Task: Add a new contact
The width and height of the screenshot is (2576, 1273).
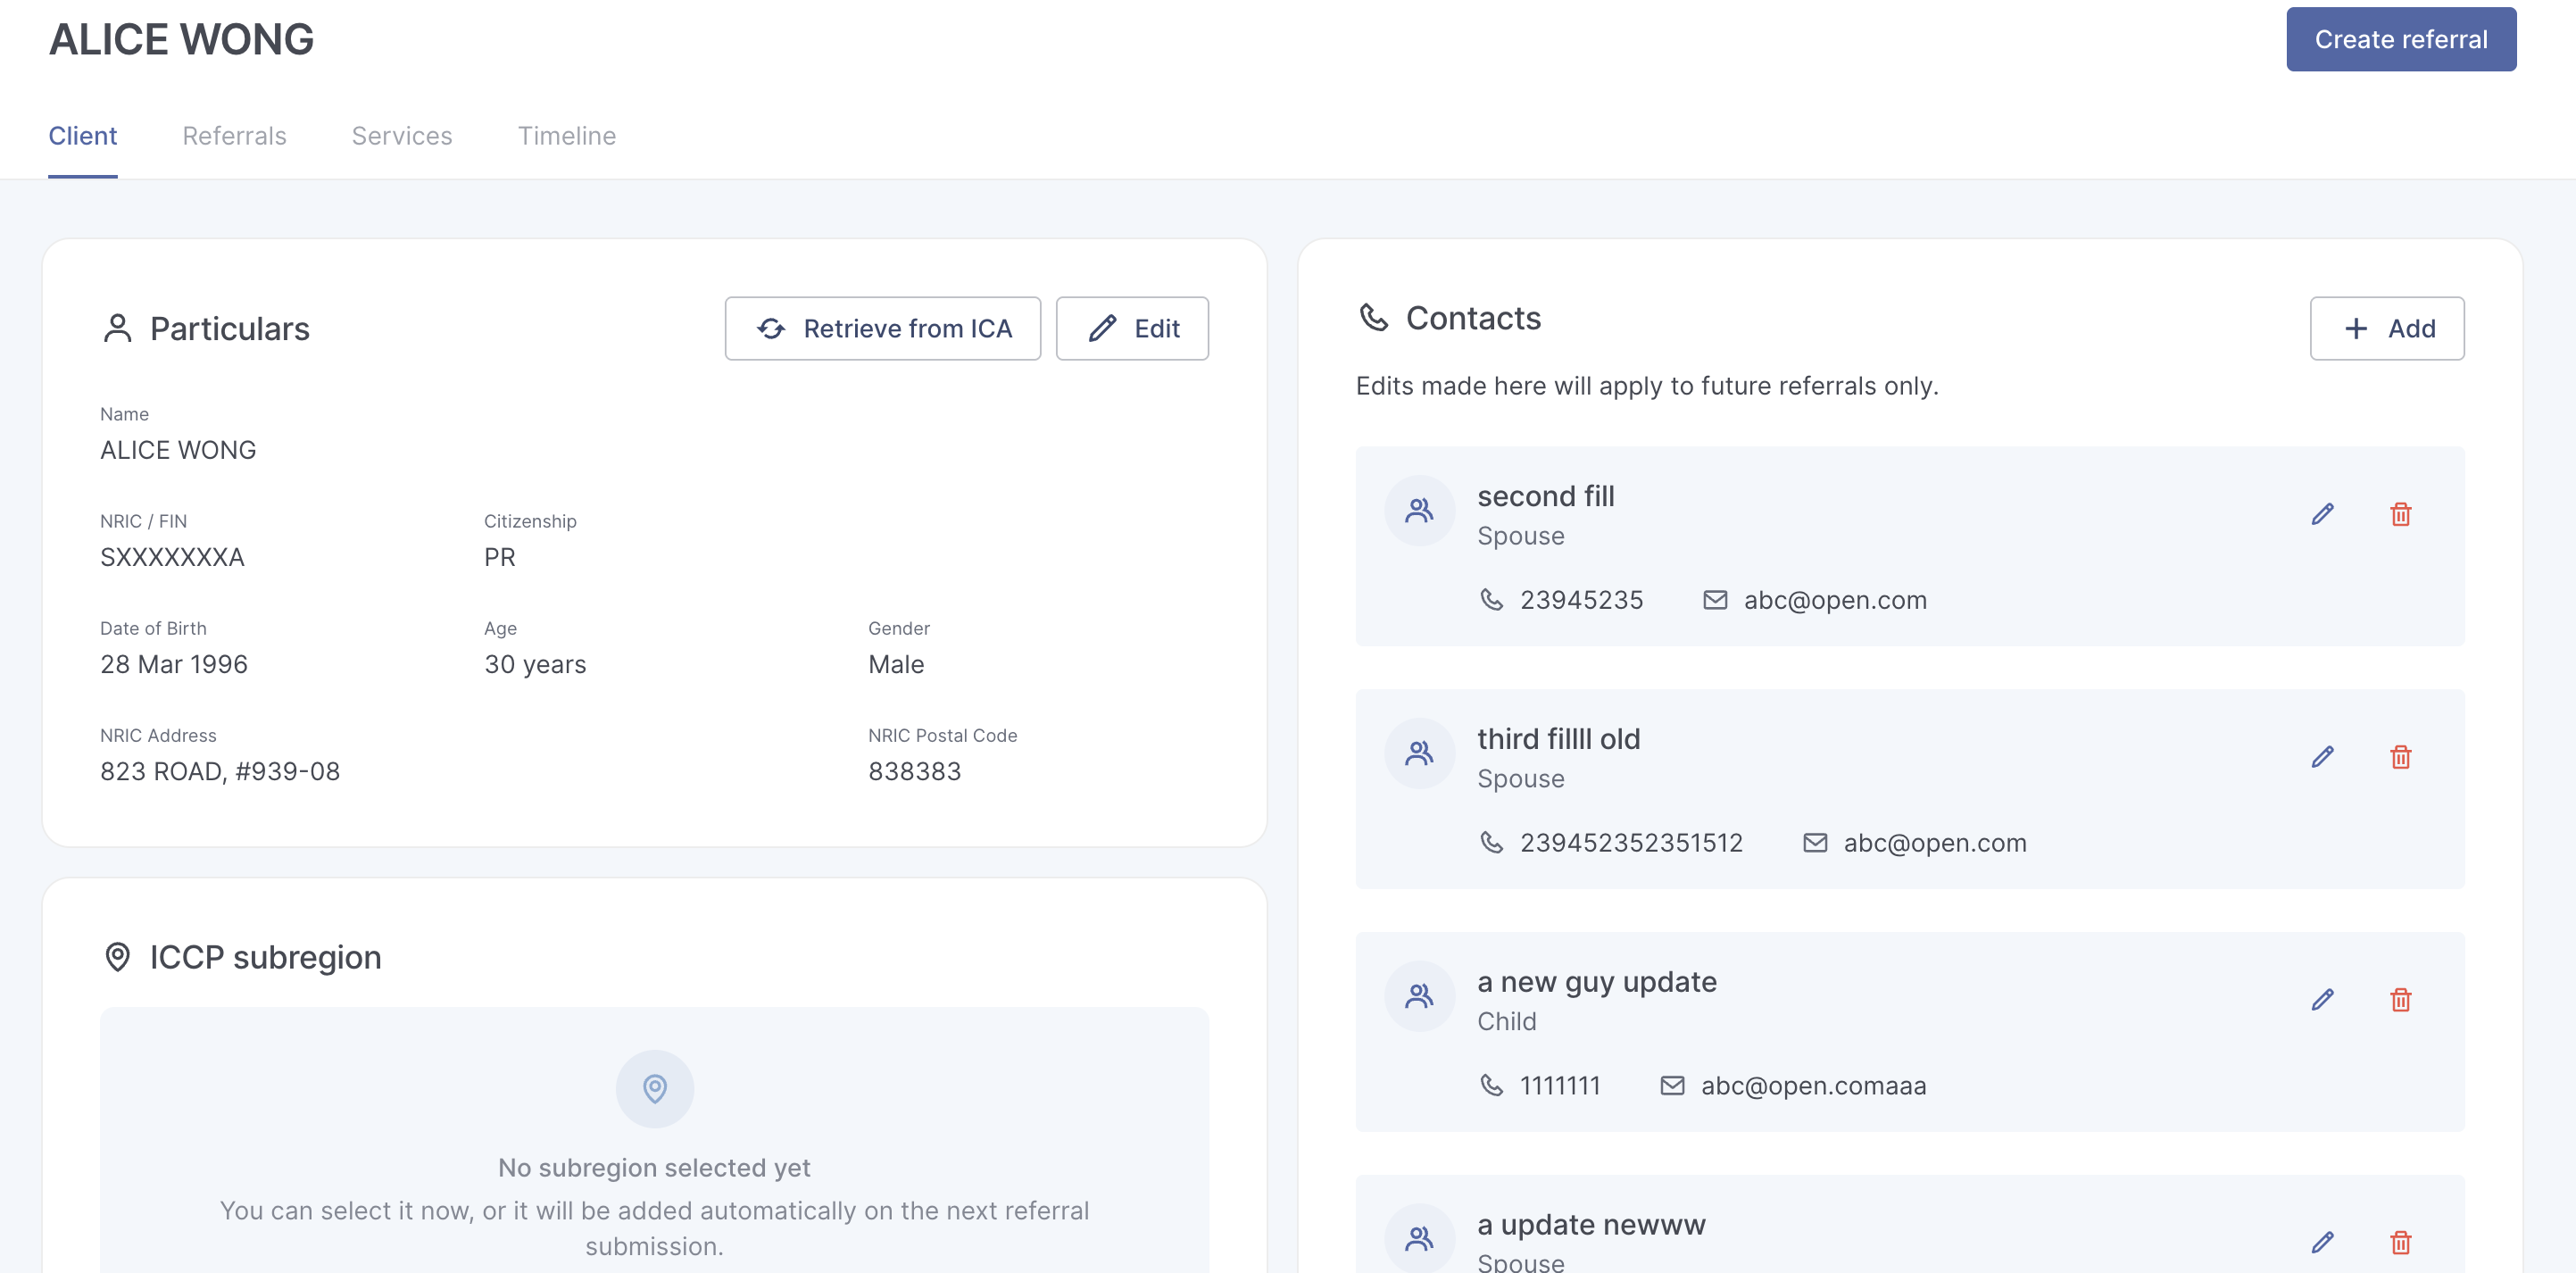Action: (2387, 328)
